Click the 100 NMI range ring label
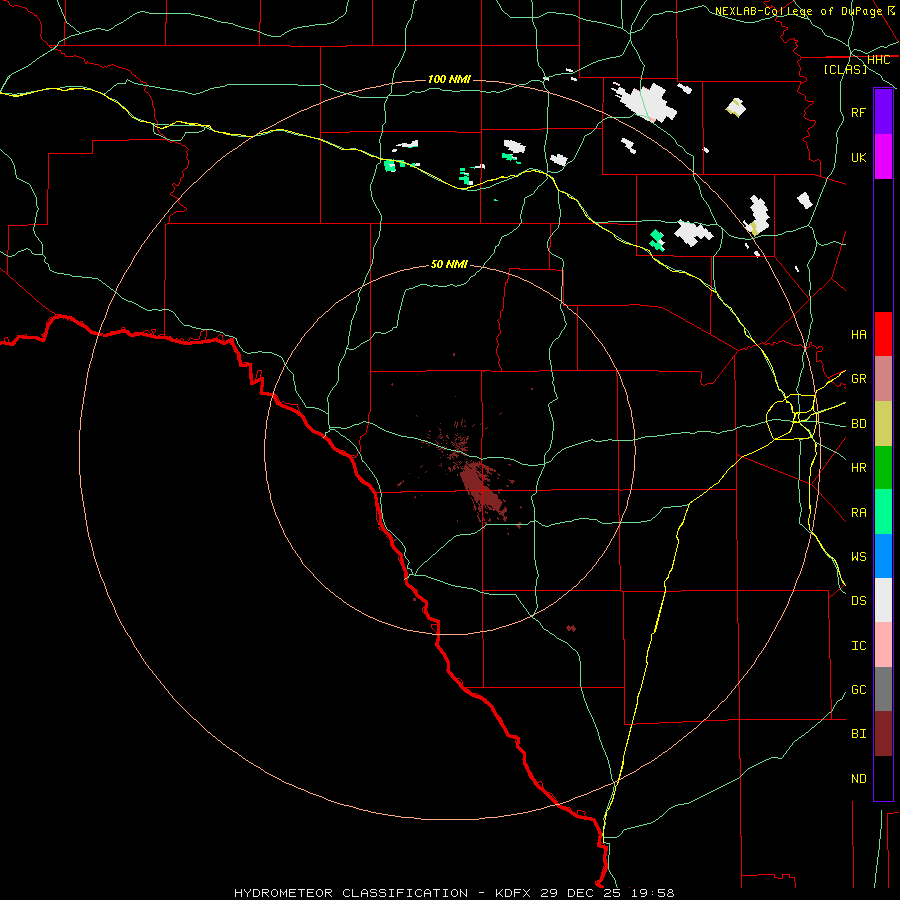Image resolution: width=900 pixels, height=900 pixels. [449, 79]
